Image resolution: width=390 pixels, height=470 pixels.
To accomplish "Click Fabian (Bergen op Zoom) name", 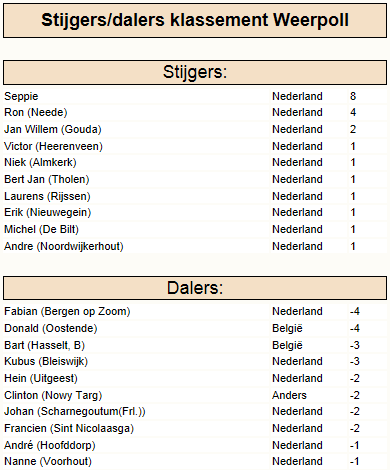I will (67, 311).
